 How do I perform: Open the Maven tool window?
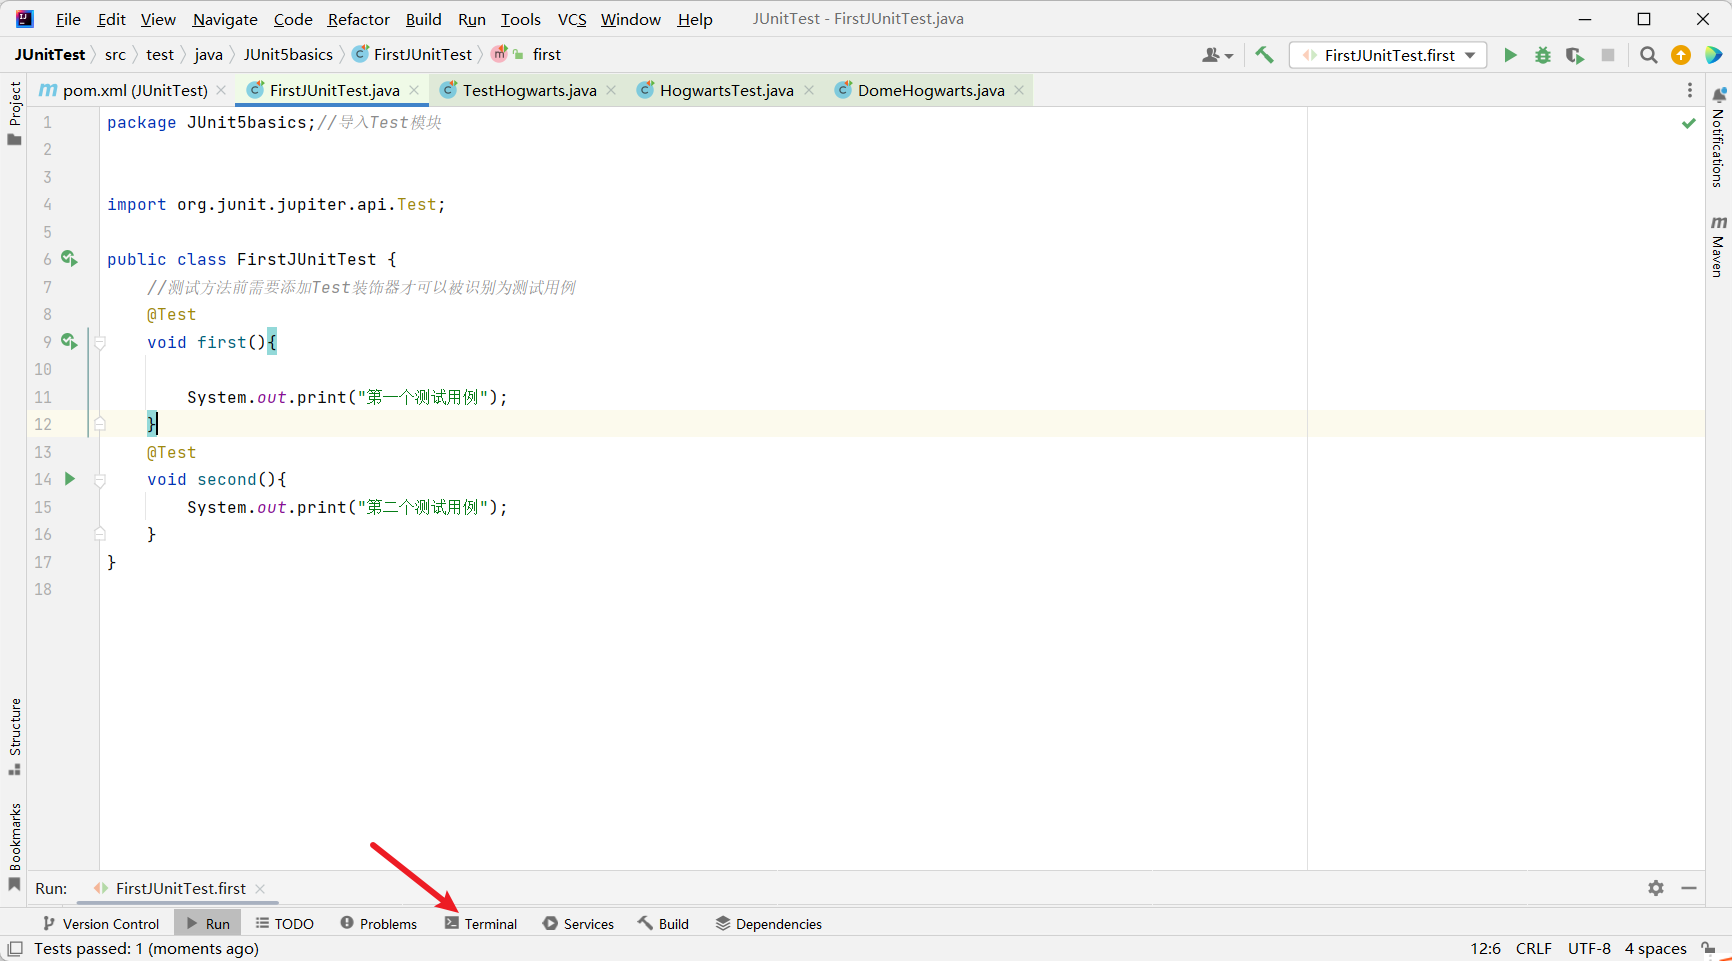(1718, 246)
